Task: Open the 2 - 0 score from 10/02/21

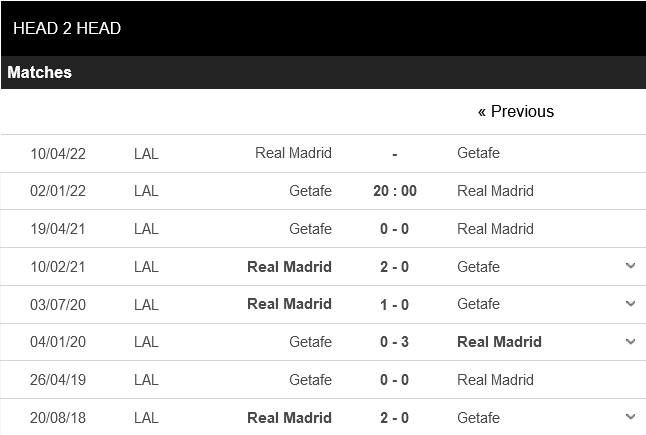Action: tap(394, 267)
